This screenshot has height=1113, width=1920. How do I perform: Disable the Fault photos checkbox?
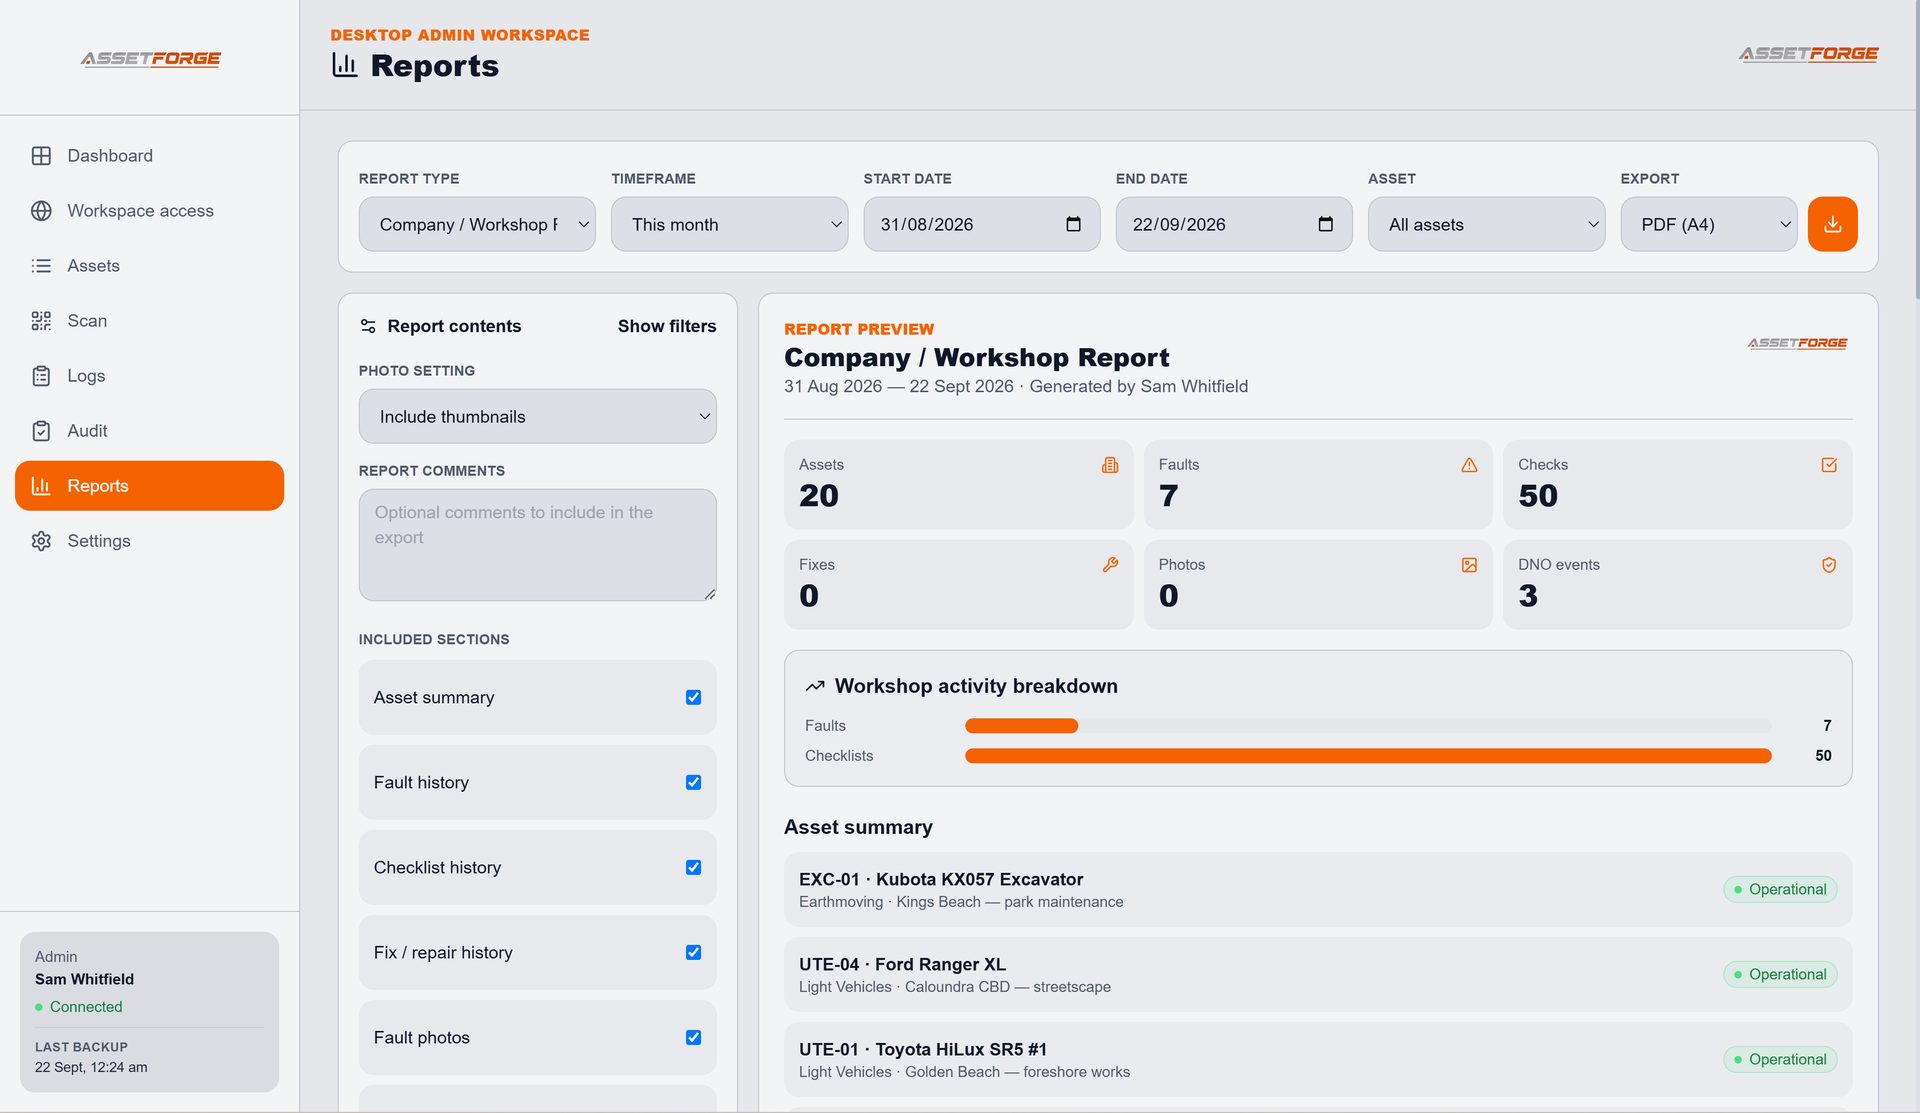pyautogui.click(x=693, y=1037)
